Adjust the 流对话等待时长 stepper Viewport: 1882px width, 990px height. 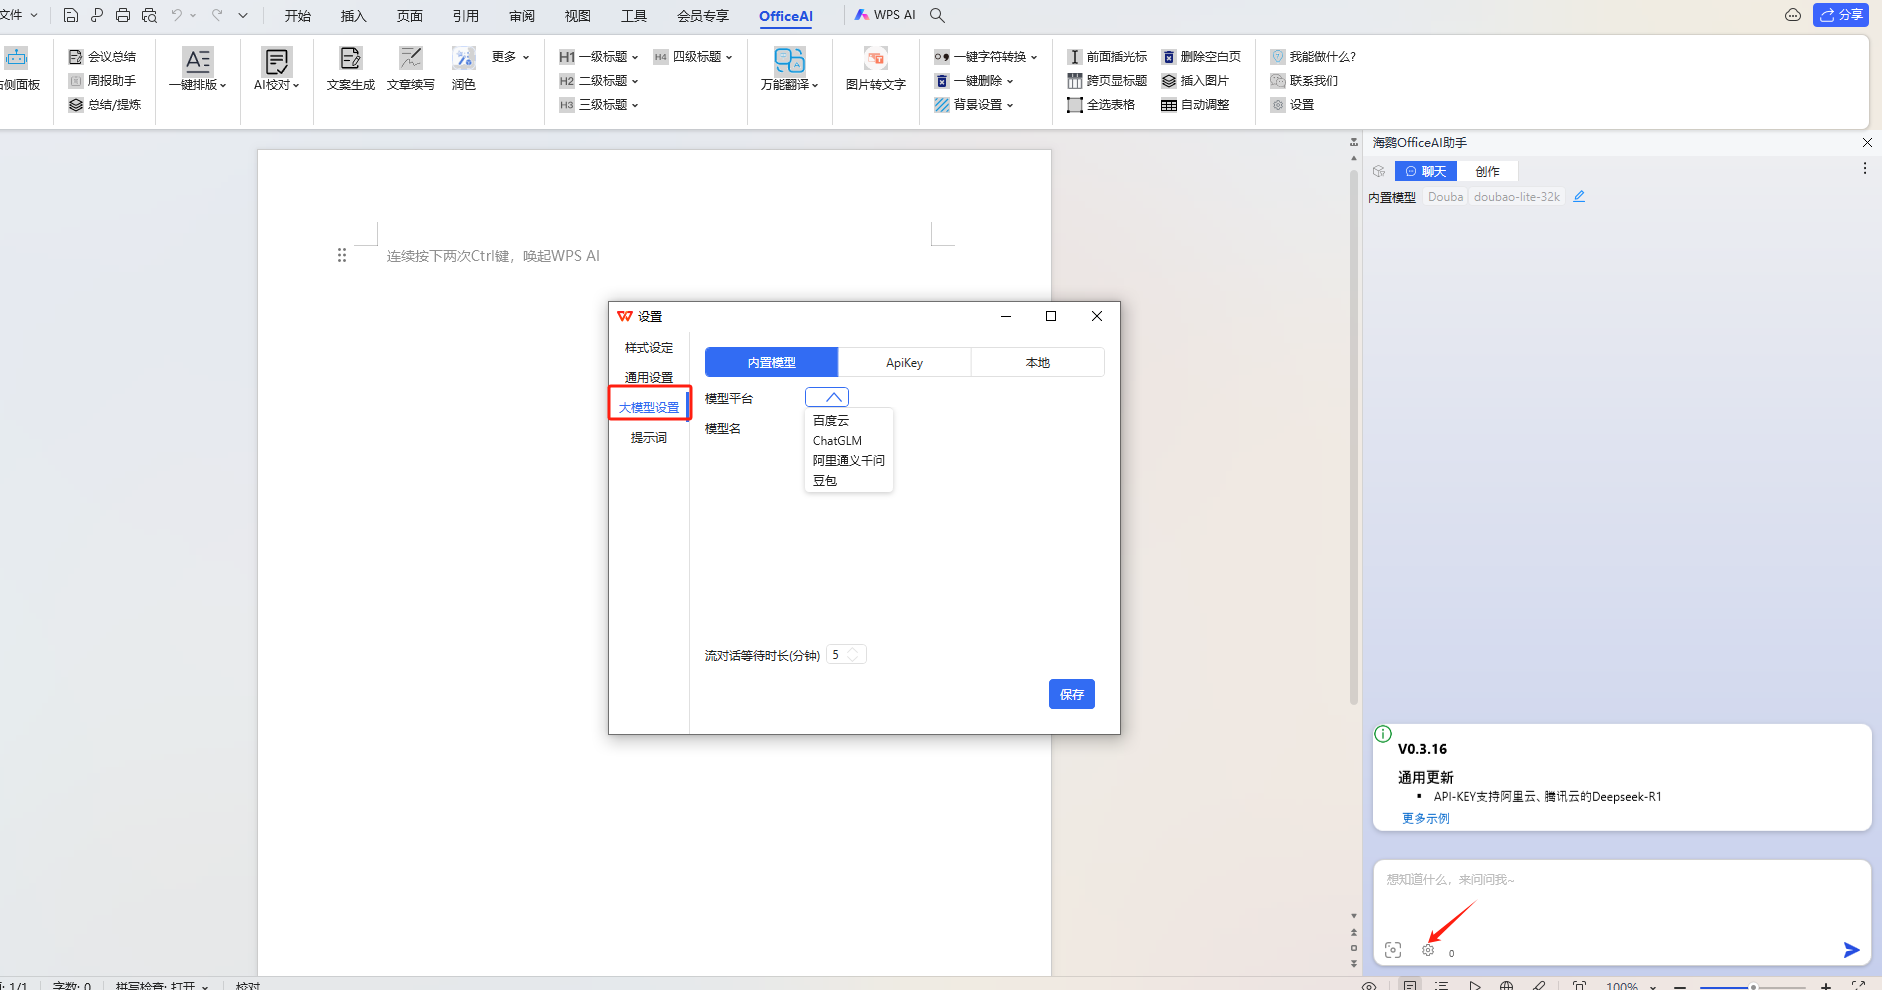(853, 655)
